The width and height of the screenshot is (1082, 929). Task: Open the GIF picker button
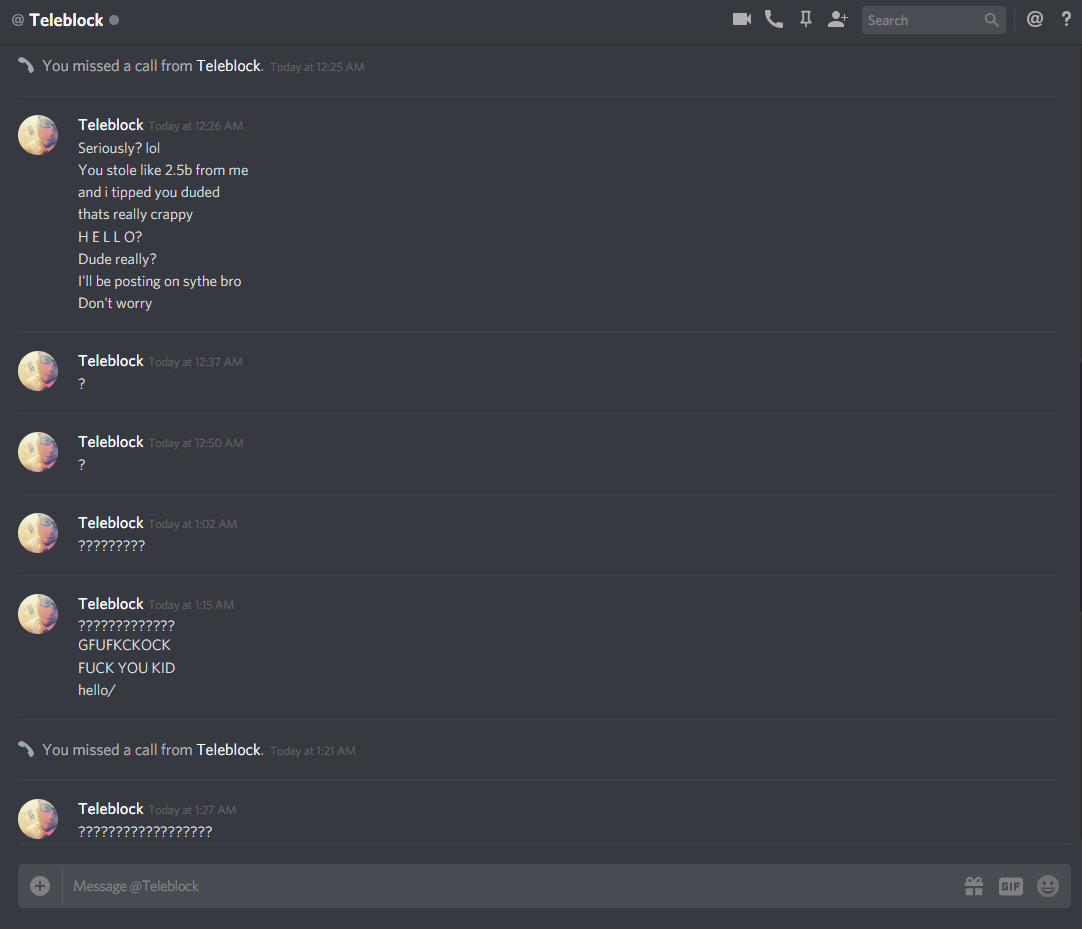click(x=1010, y=886)
